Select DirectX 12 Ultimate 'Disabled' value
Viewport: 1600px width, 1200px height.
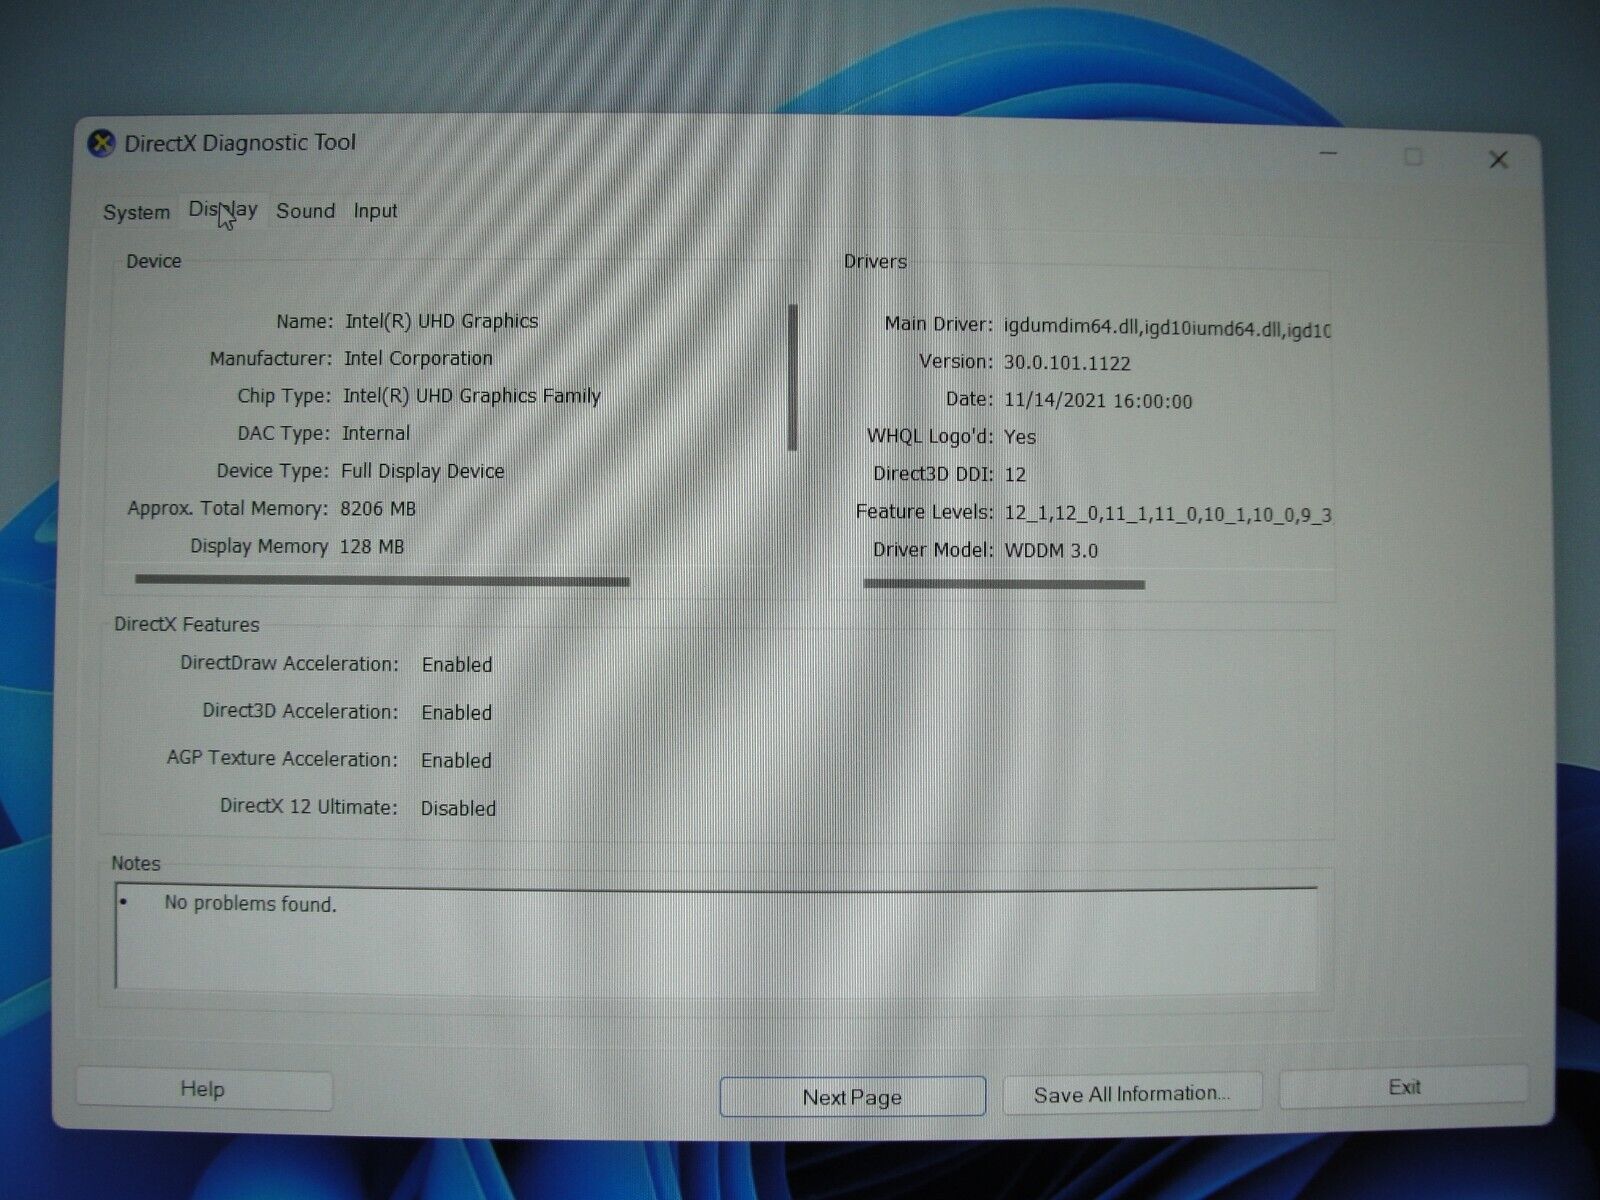[x=458, y=809]
